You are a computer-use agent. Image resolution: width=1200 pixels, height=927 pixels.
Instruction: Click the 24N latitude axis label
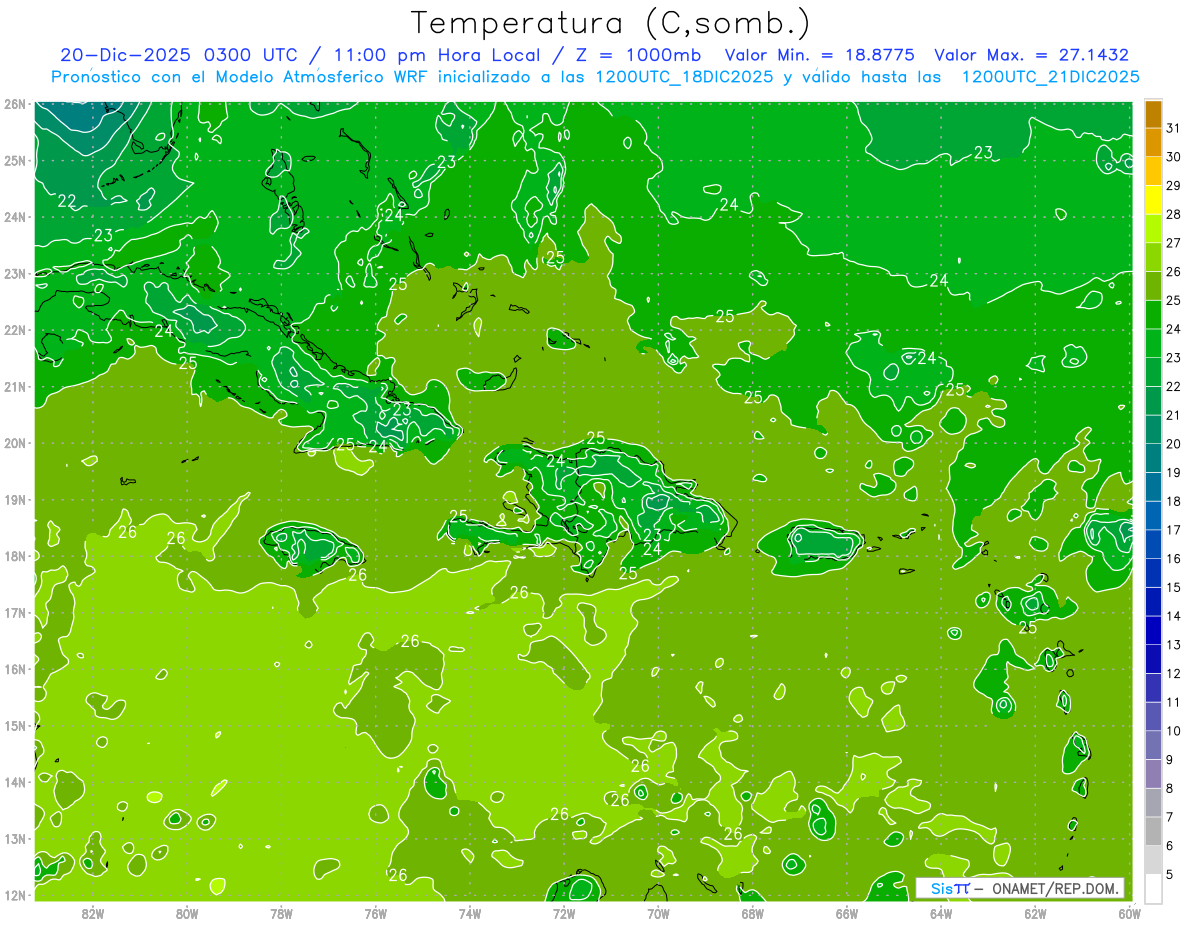[13, 217]
